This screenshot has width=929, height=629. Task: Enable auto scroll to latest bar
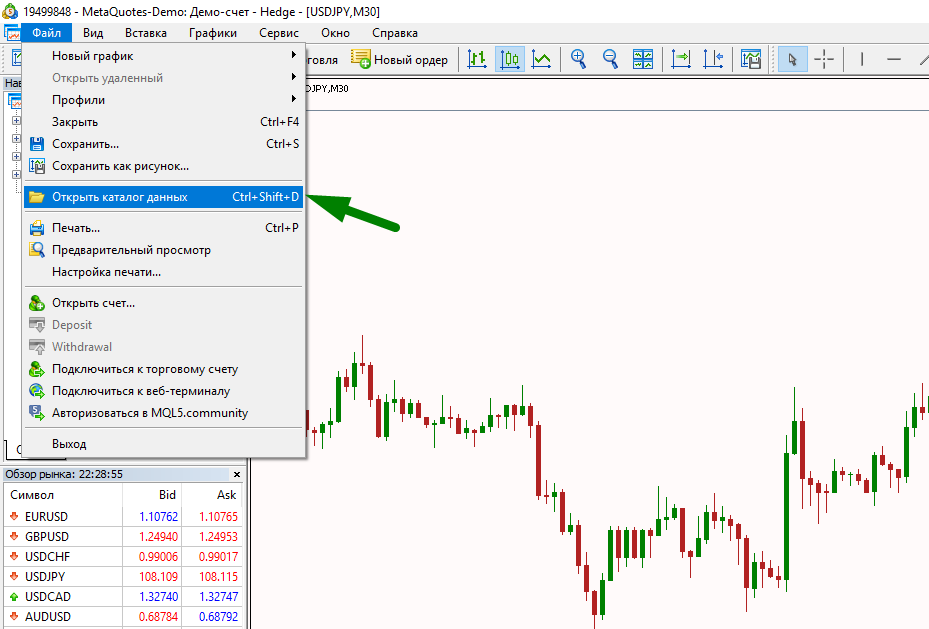point(681,59)
